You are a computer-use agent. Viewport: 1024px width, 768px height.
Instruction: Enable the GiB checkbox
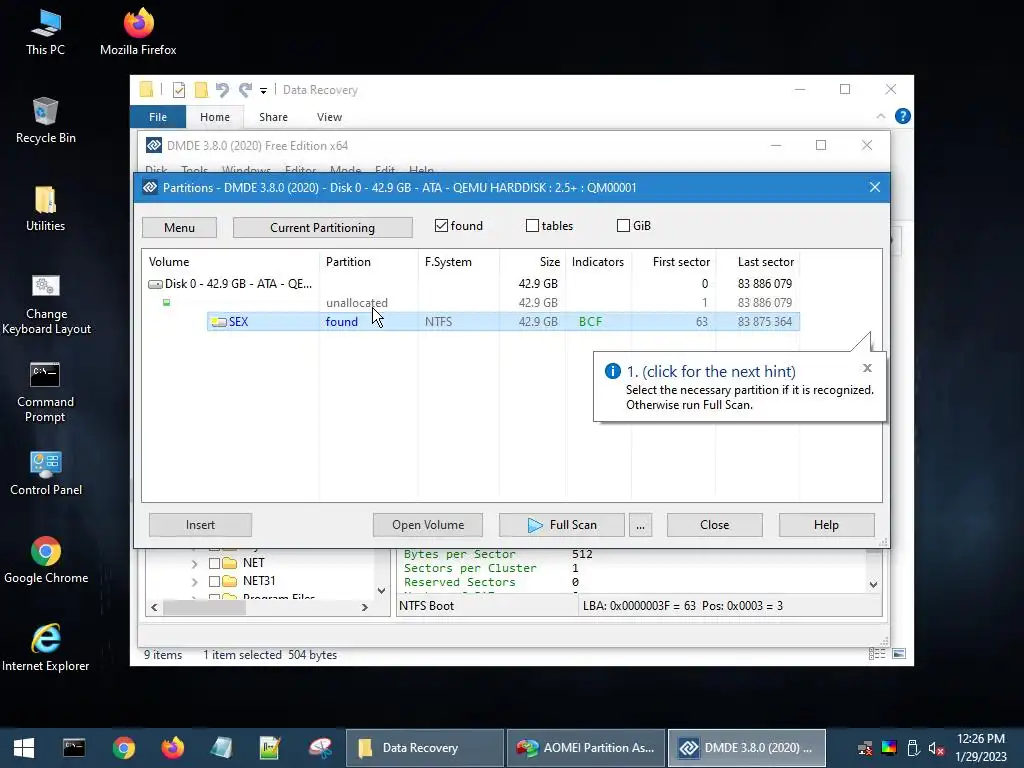coord(624,225)
